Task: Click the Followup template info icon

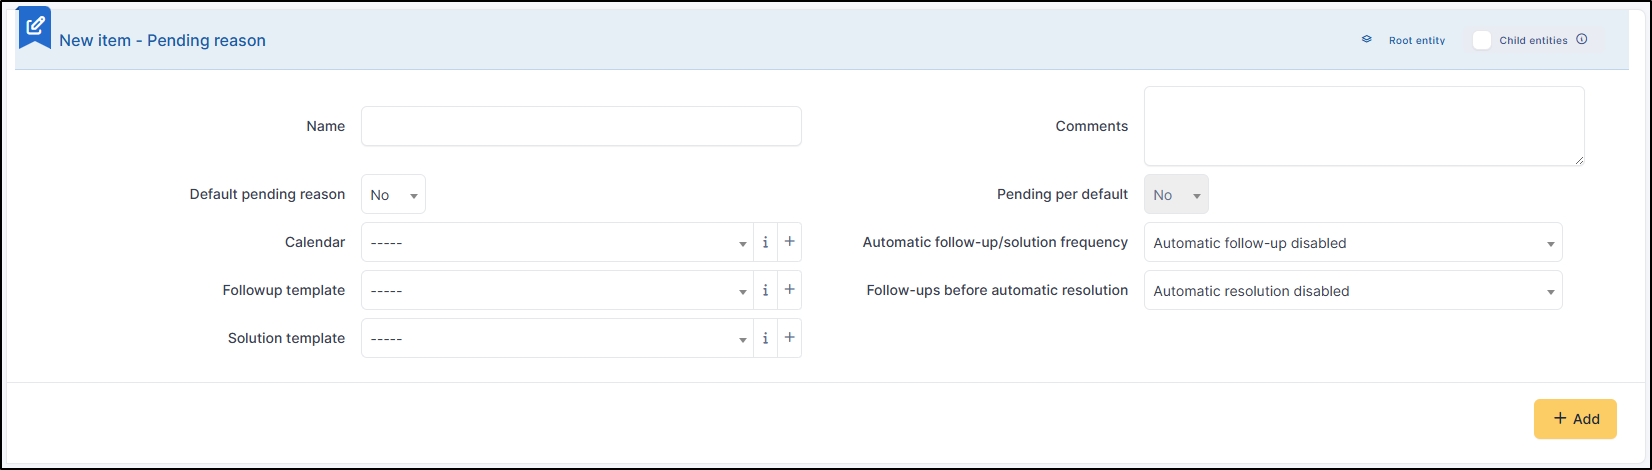Action: pos(765,290)
